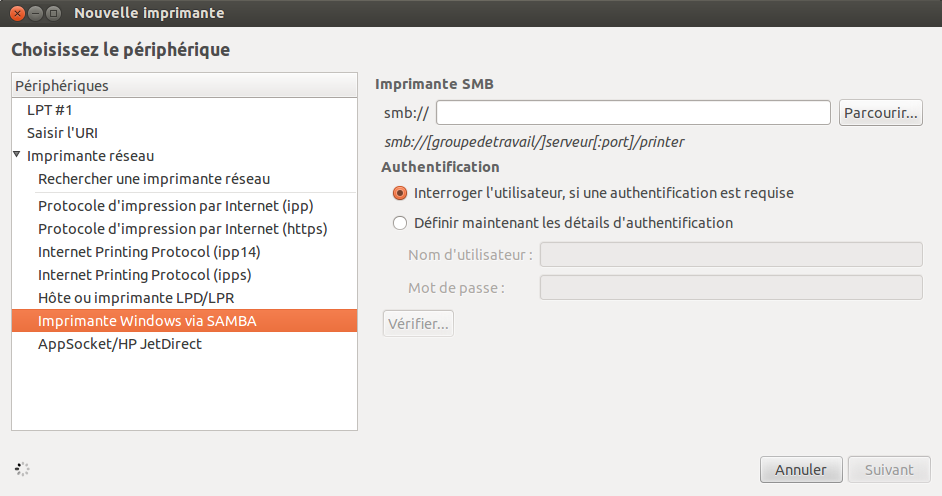The image size is (942, 496).
Task: Close the Nouvelle imprimante window
Action: click(17, 13)
